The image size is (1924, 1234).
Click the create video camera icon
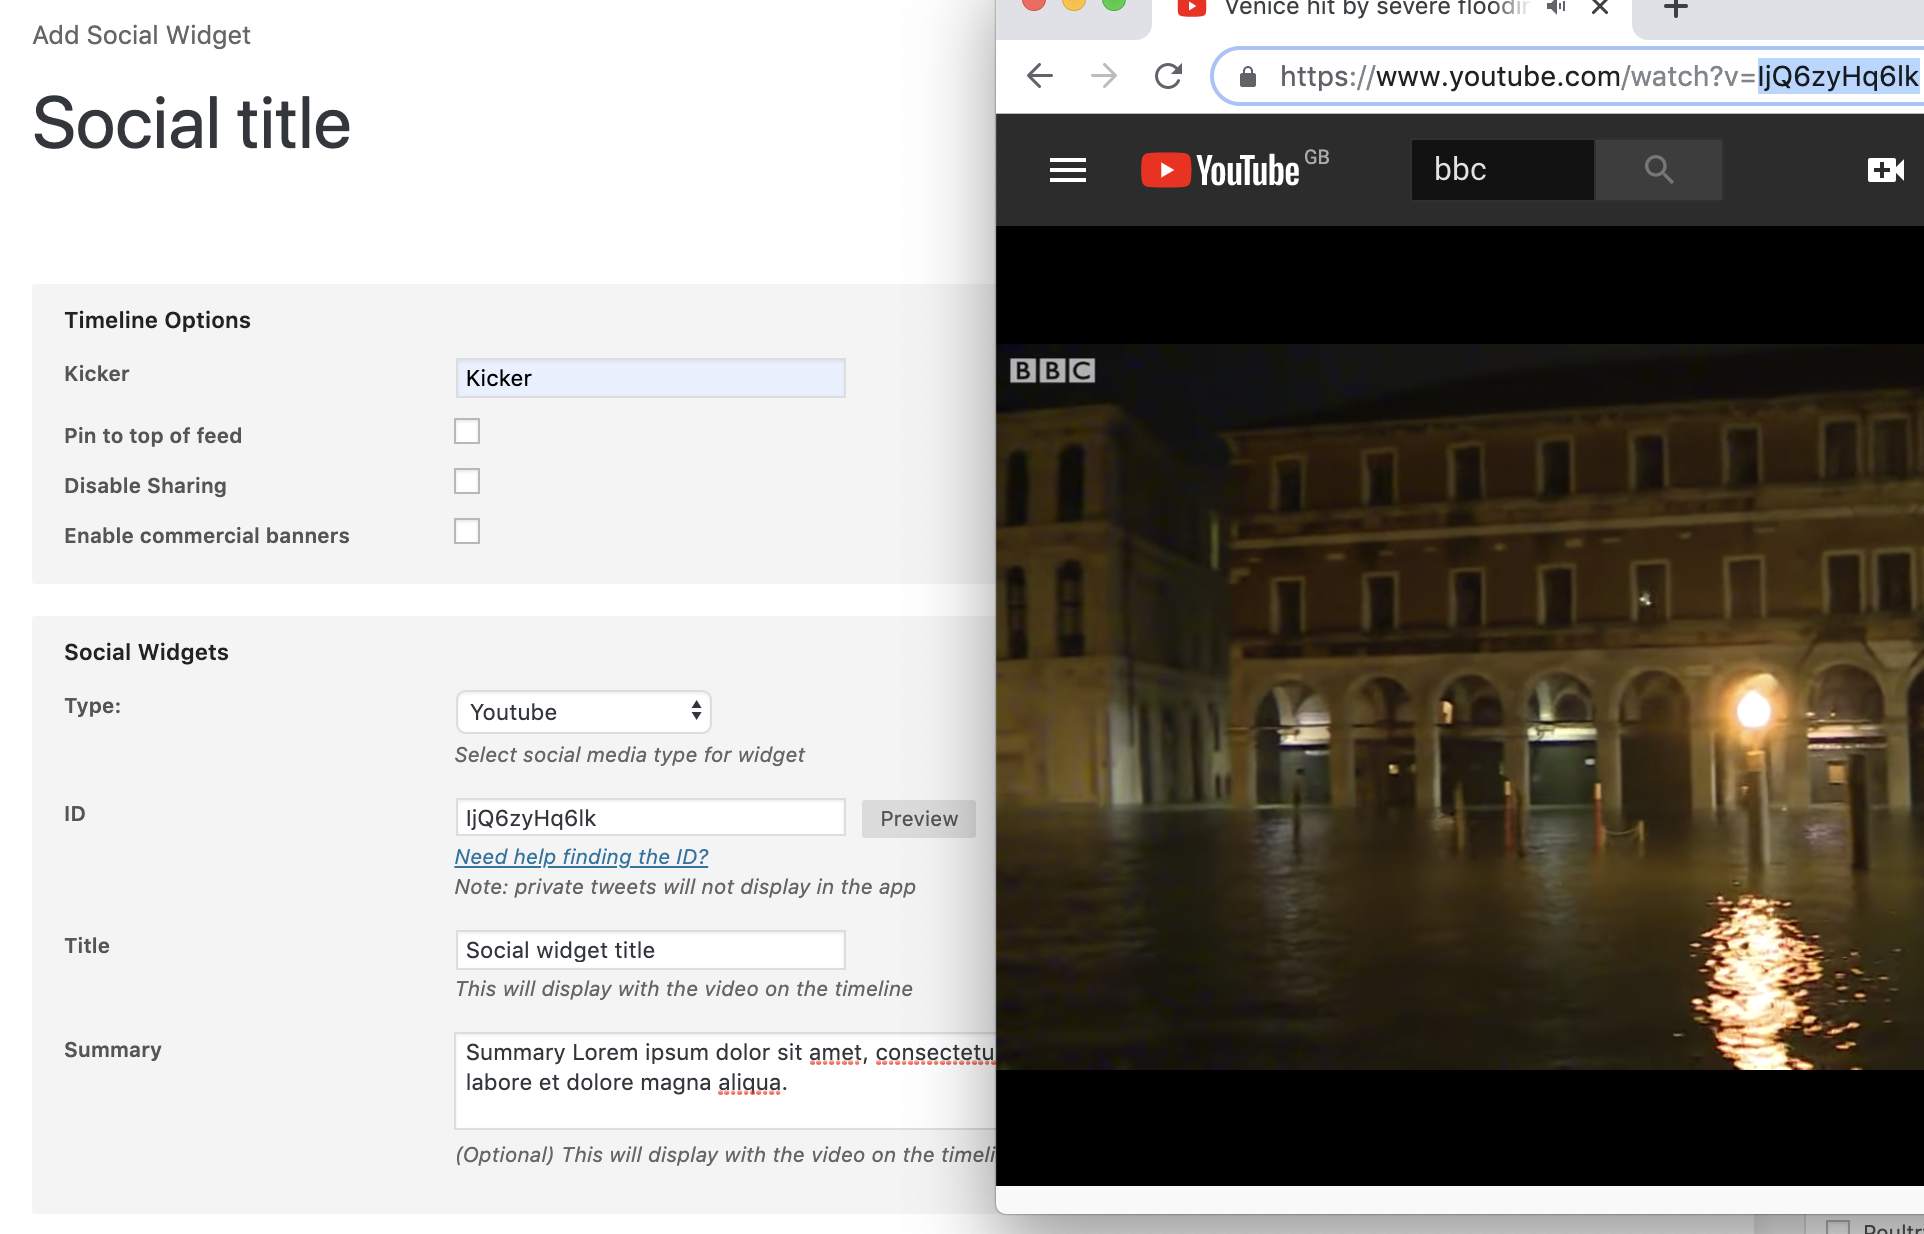(1885, 170)
